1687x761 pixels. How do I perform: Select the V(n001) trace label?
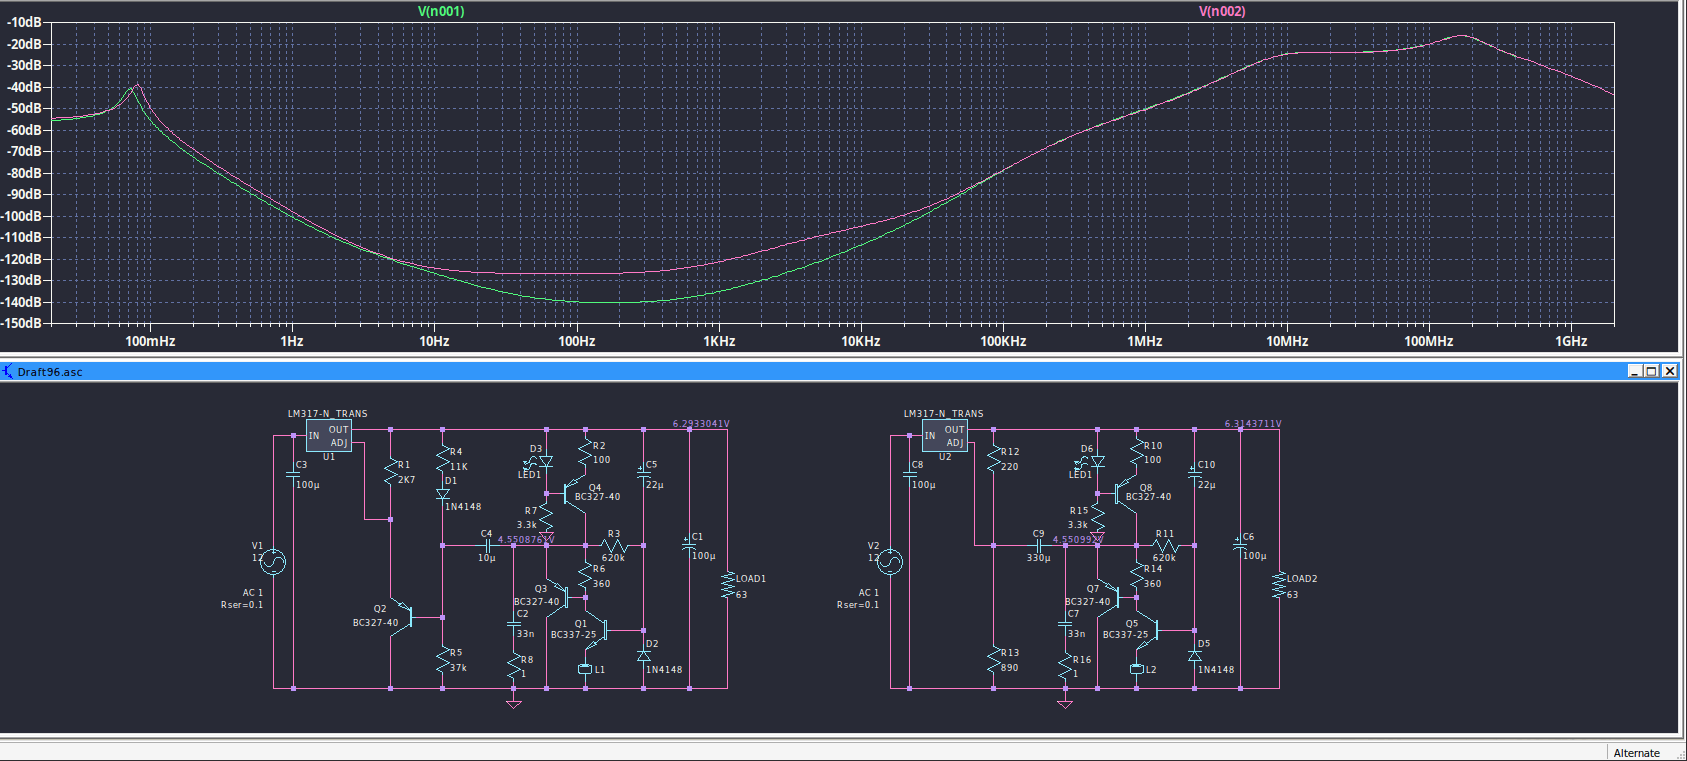click(x=441, y=11)
